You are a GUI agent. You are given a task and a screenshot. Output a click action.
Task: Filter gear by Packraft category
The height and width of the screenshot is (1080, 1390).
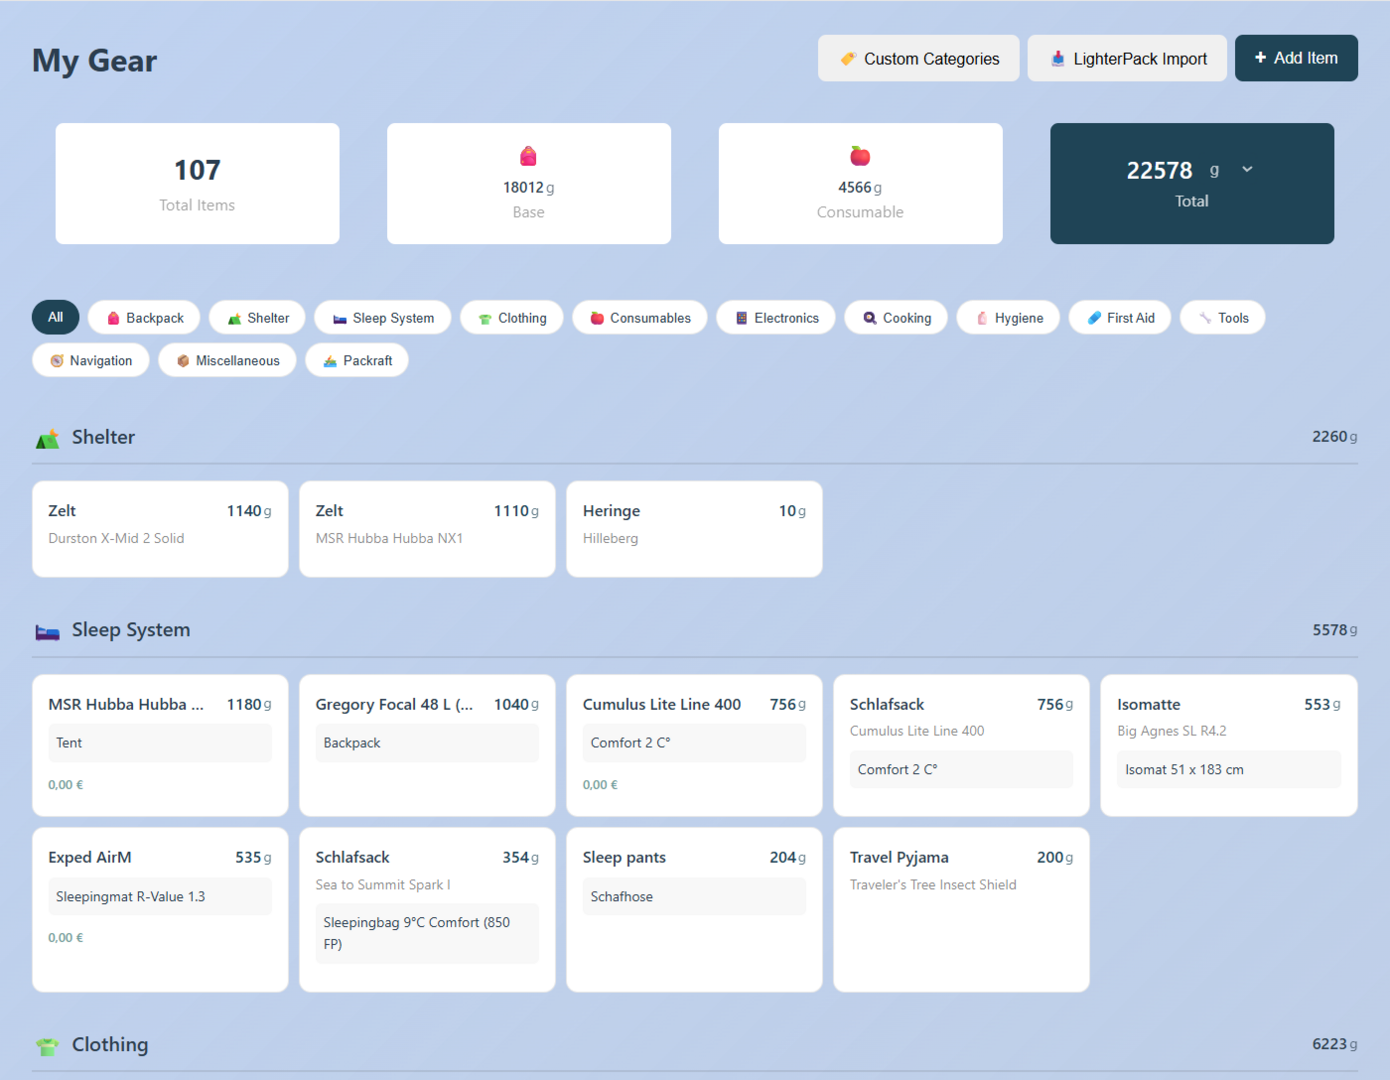[357, 361]
